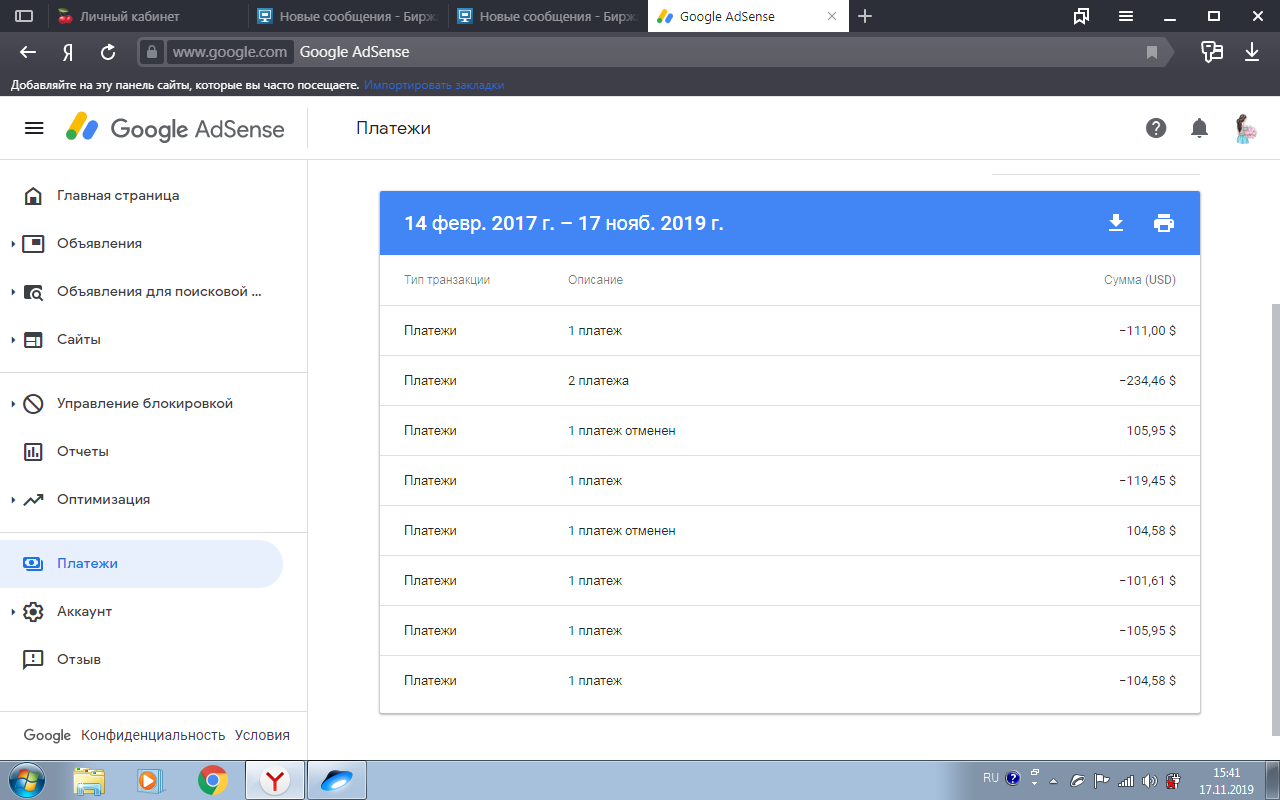This screenshot has height=800, width=1280.
Task: Launch Windows Explorer from the taskbar
Action: point(89,780)
